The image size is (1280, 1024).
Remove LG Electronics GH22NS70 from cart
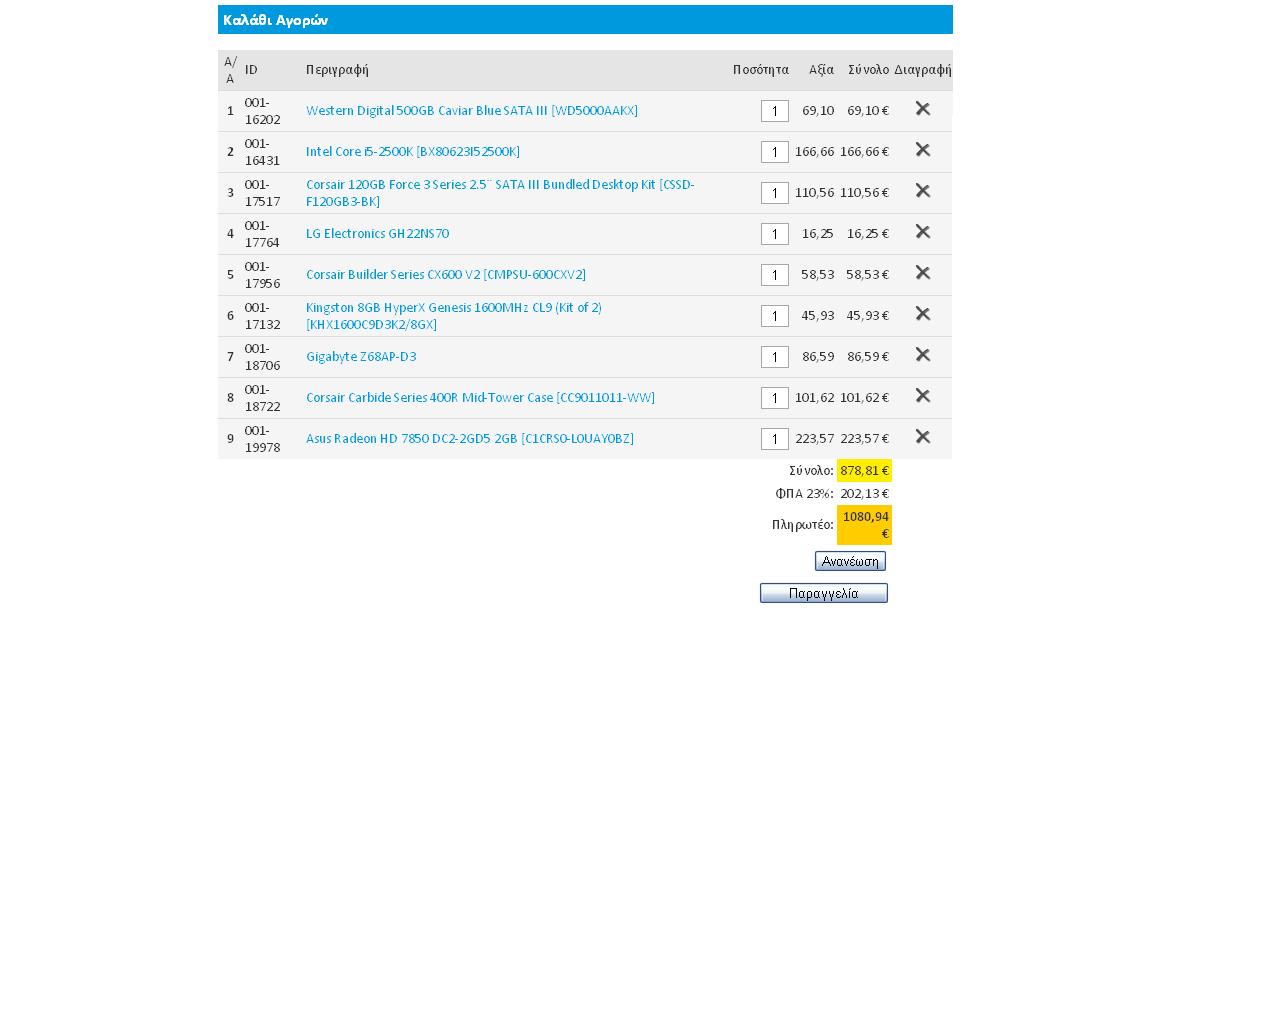923,232
